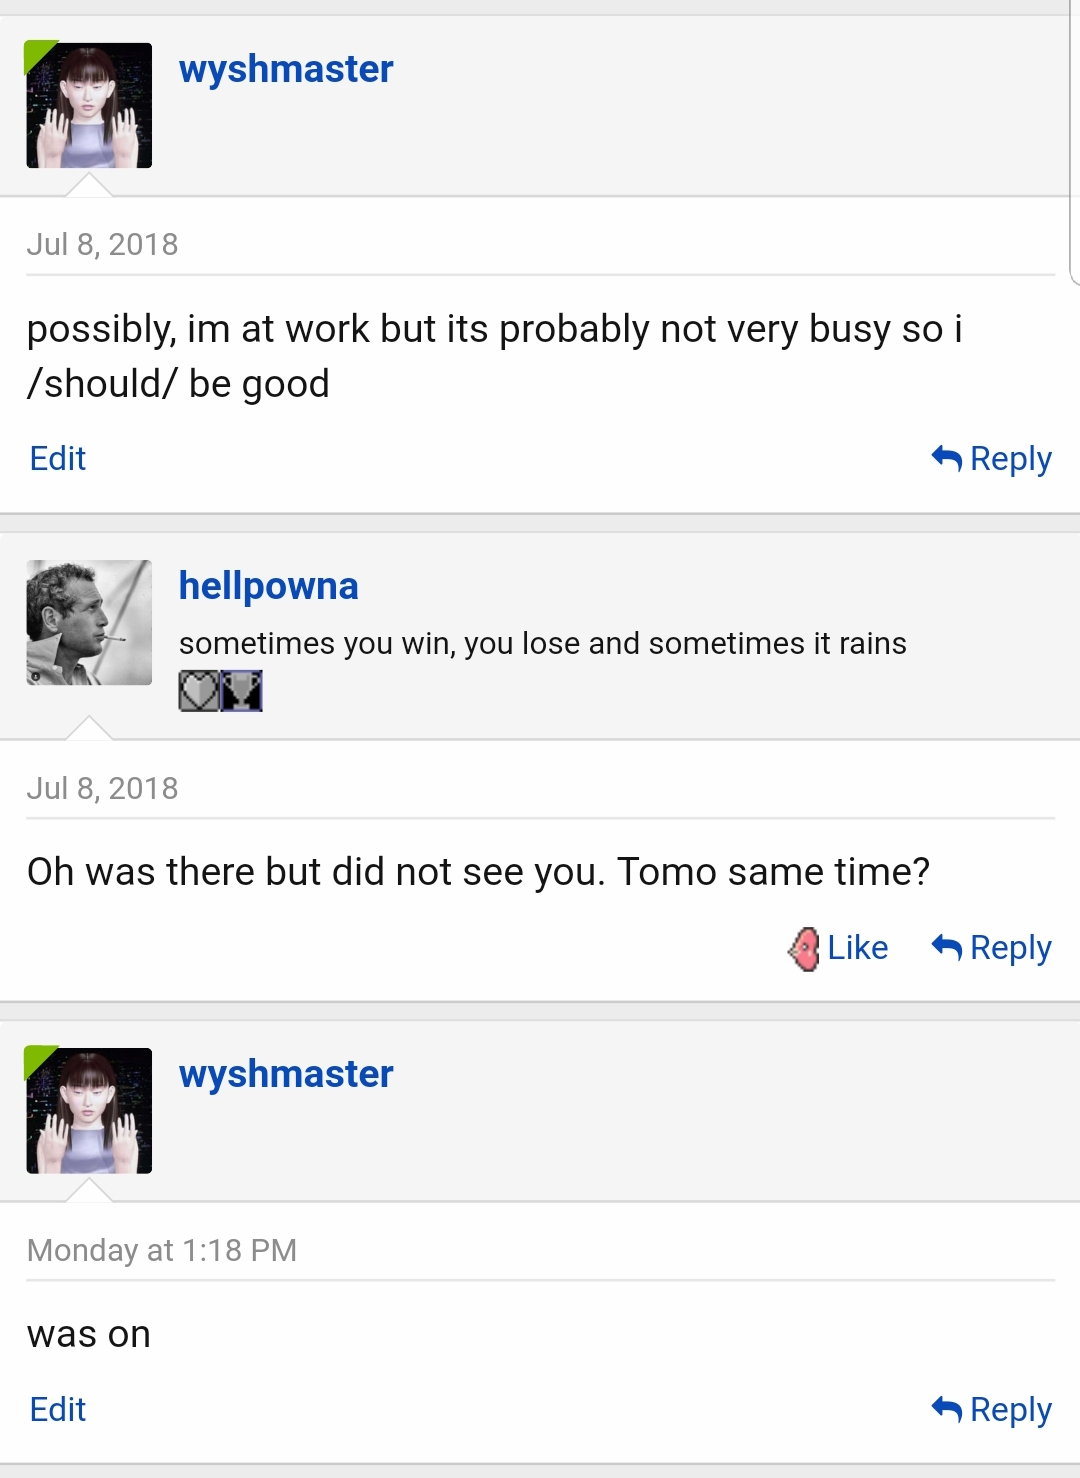Image resolution: width=1080 pixels, height=1478 pixels.
Task: Click the gray heart badge under hellpowna's tagline
Action: pos(199,691)
